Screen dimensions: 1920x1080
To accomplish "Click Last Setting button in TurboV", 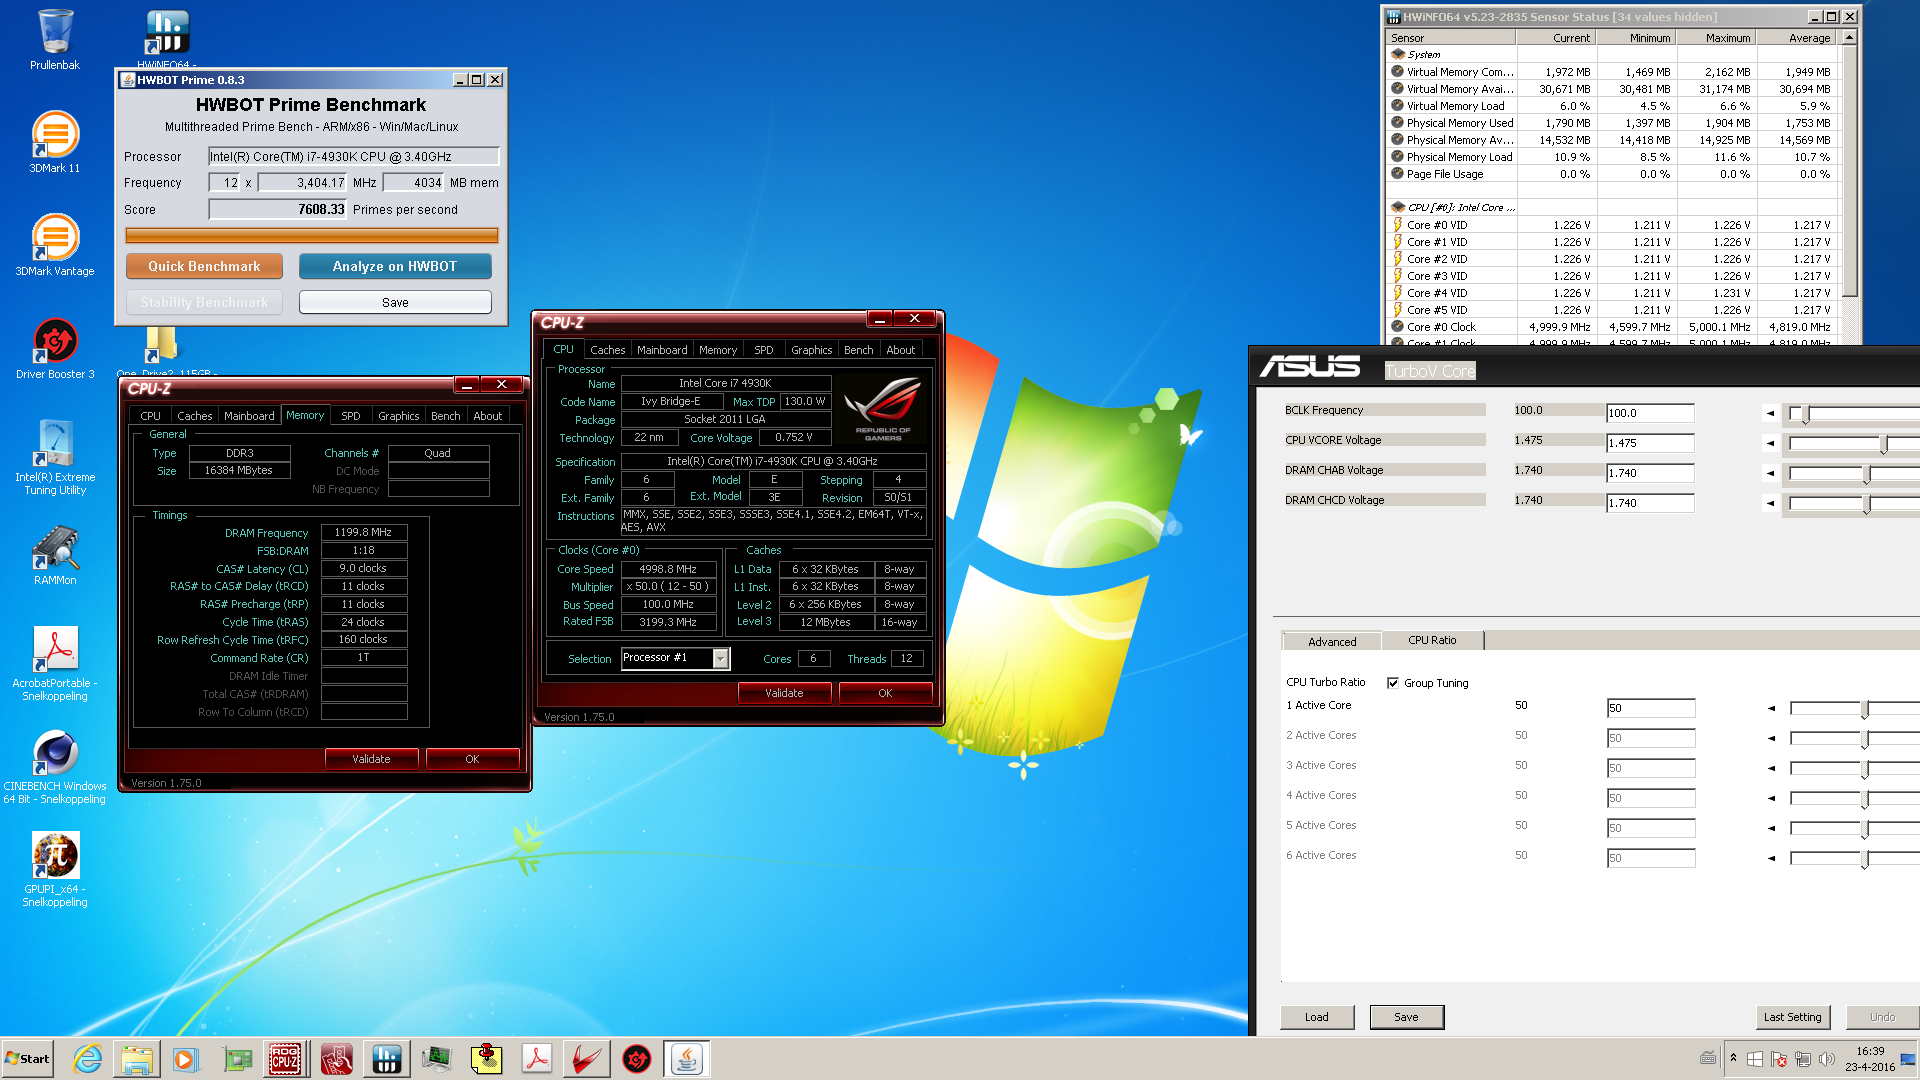I will coord(1792,1017).
